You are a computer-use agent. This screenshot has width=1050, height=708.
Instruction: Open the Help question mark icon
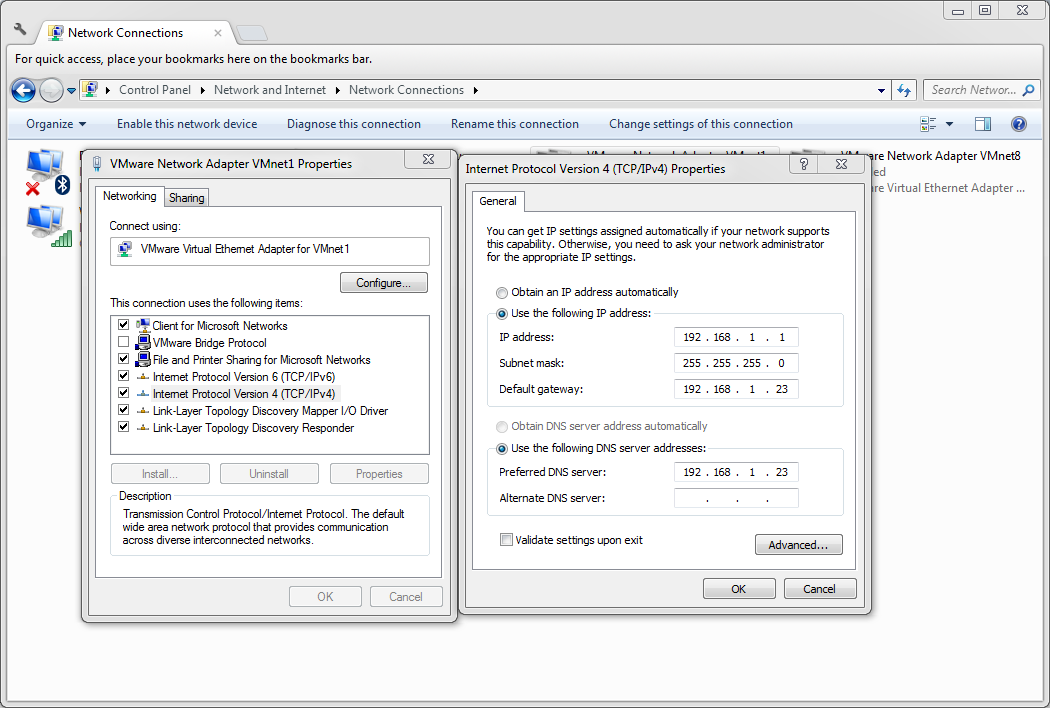1019,124
